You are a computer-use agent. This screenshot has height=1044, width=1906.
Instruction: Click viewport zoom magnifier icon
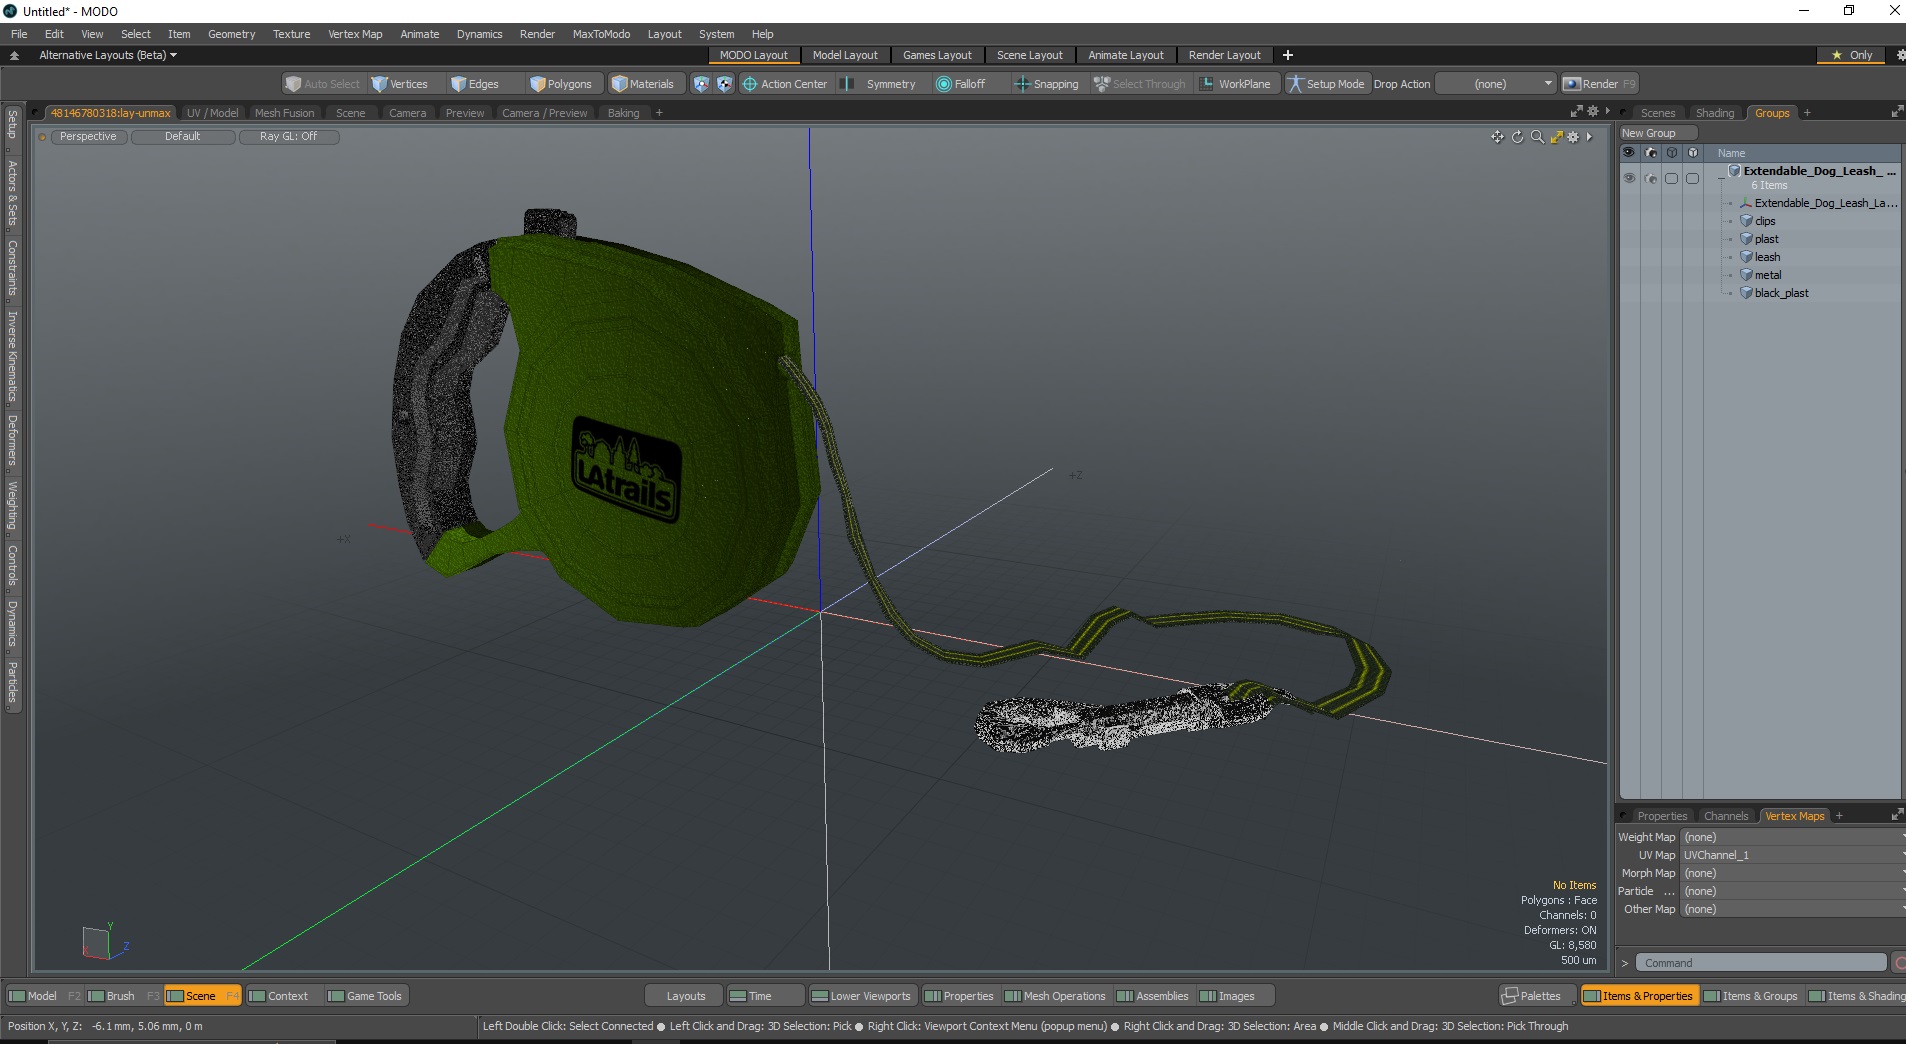tap(1537, 137)
